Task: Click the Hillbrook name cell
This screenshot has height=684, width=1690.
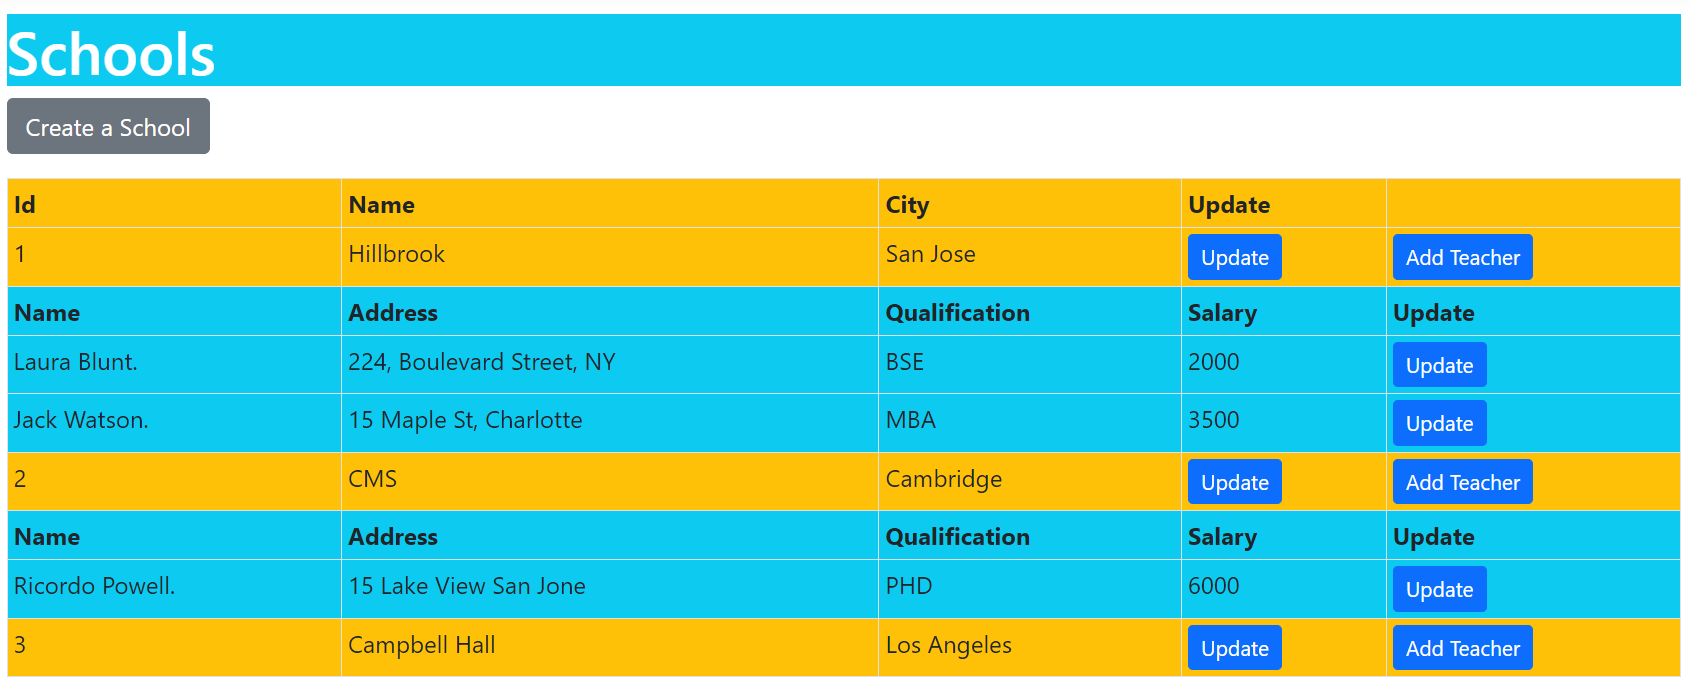Action: coord(609,257)
